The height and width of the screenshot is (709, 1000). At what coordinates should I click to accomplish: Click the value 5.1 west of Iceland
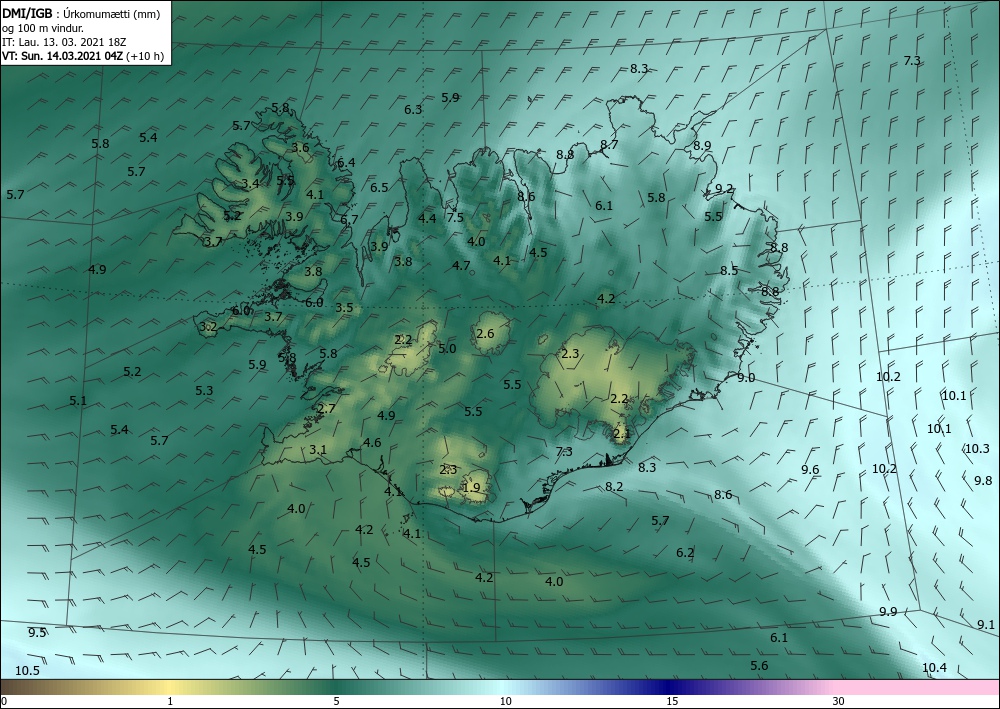coord(78,401)
